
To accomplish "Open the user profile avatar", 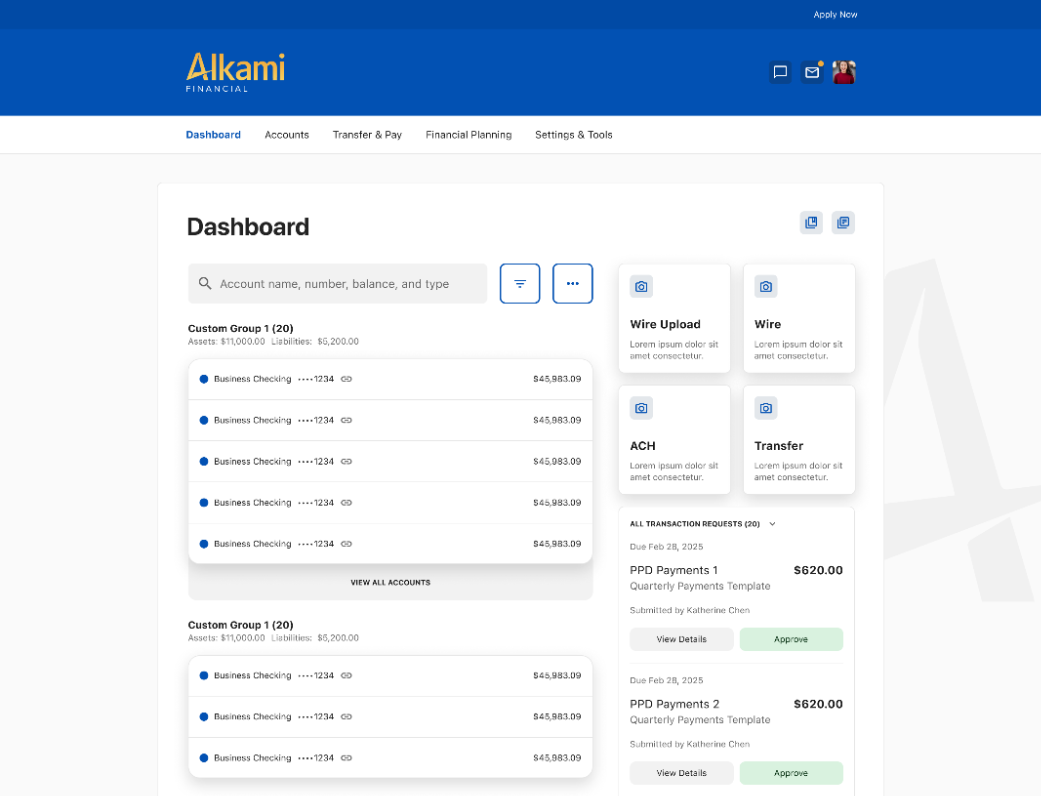I will [844, 72].
